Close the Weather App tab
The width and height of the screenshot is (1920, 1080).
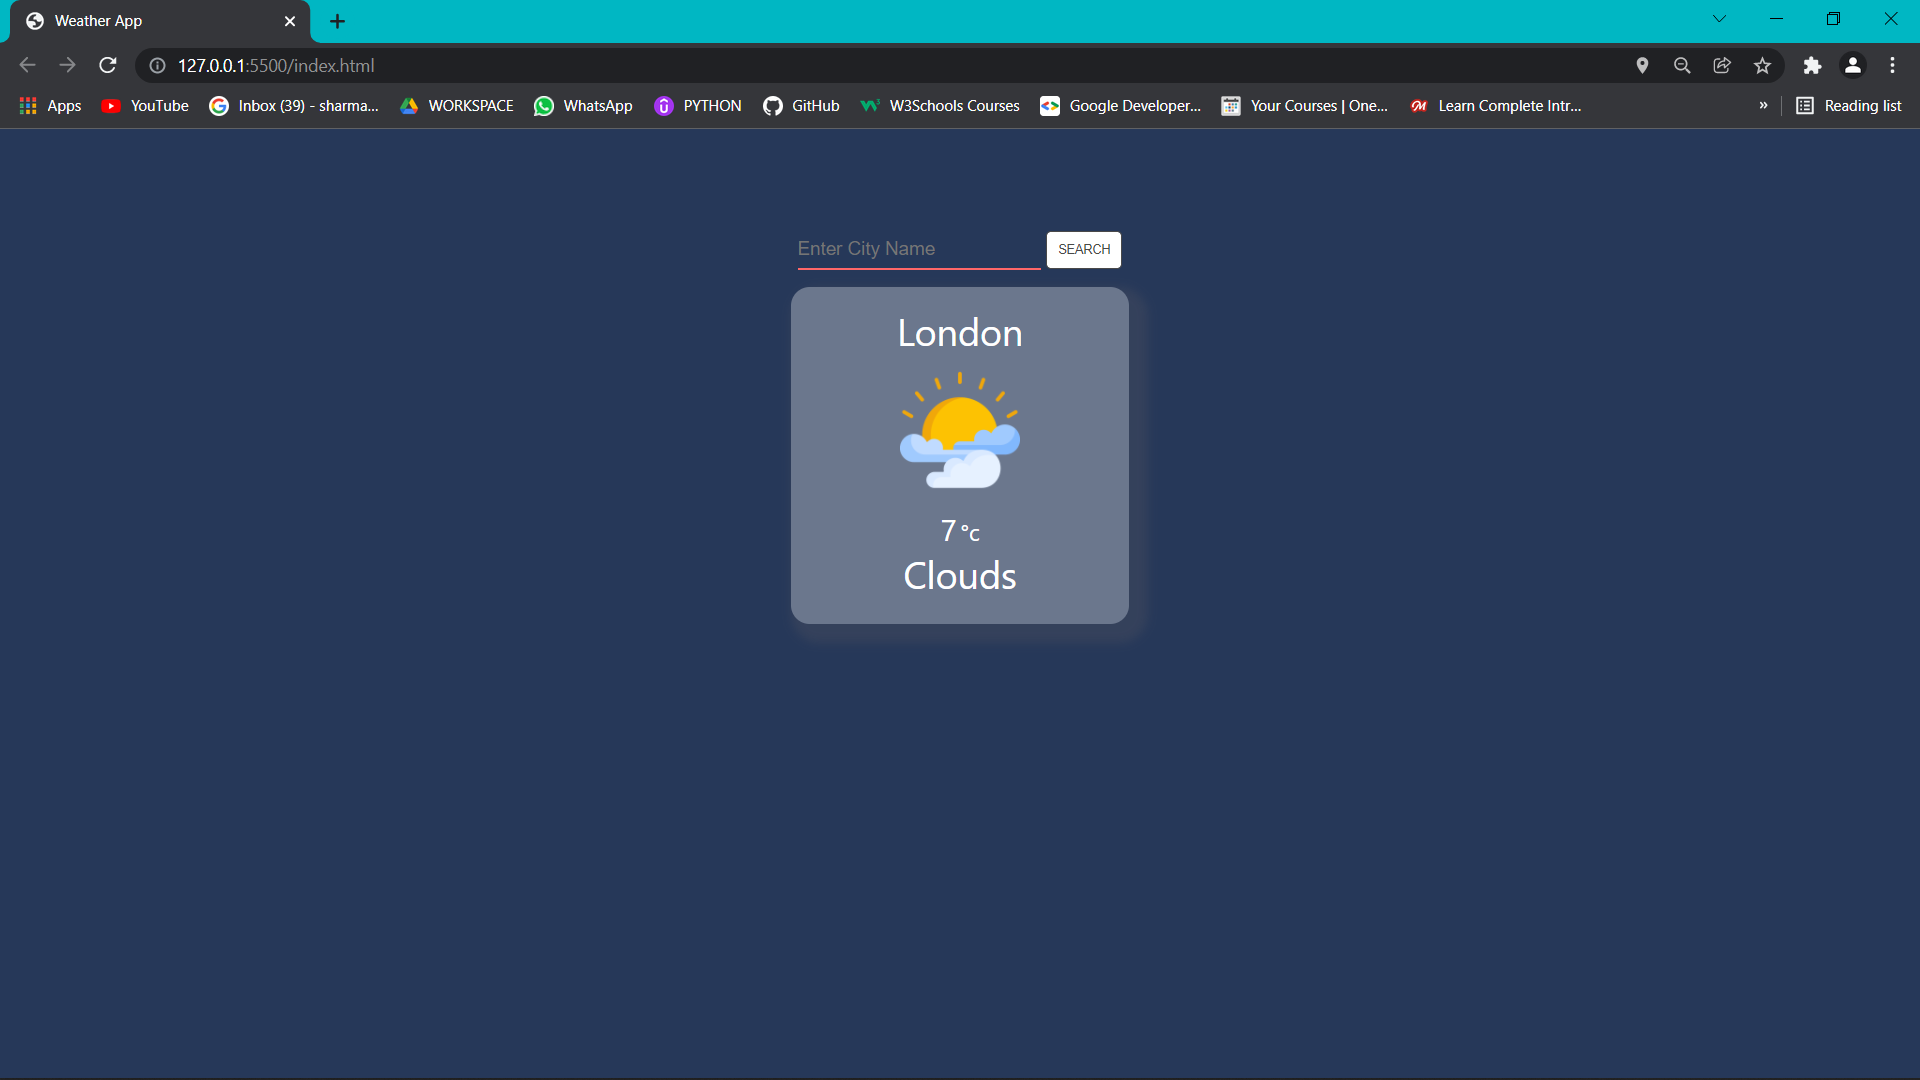point(290,21)
